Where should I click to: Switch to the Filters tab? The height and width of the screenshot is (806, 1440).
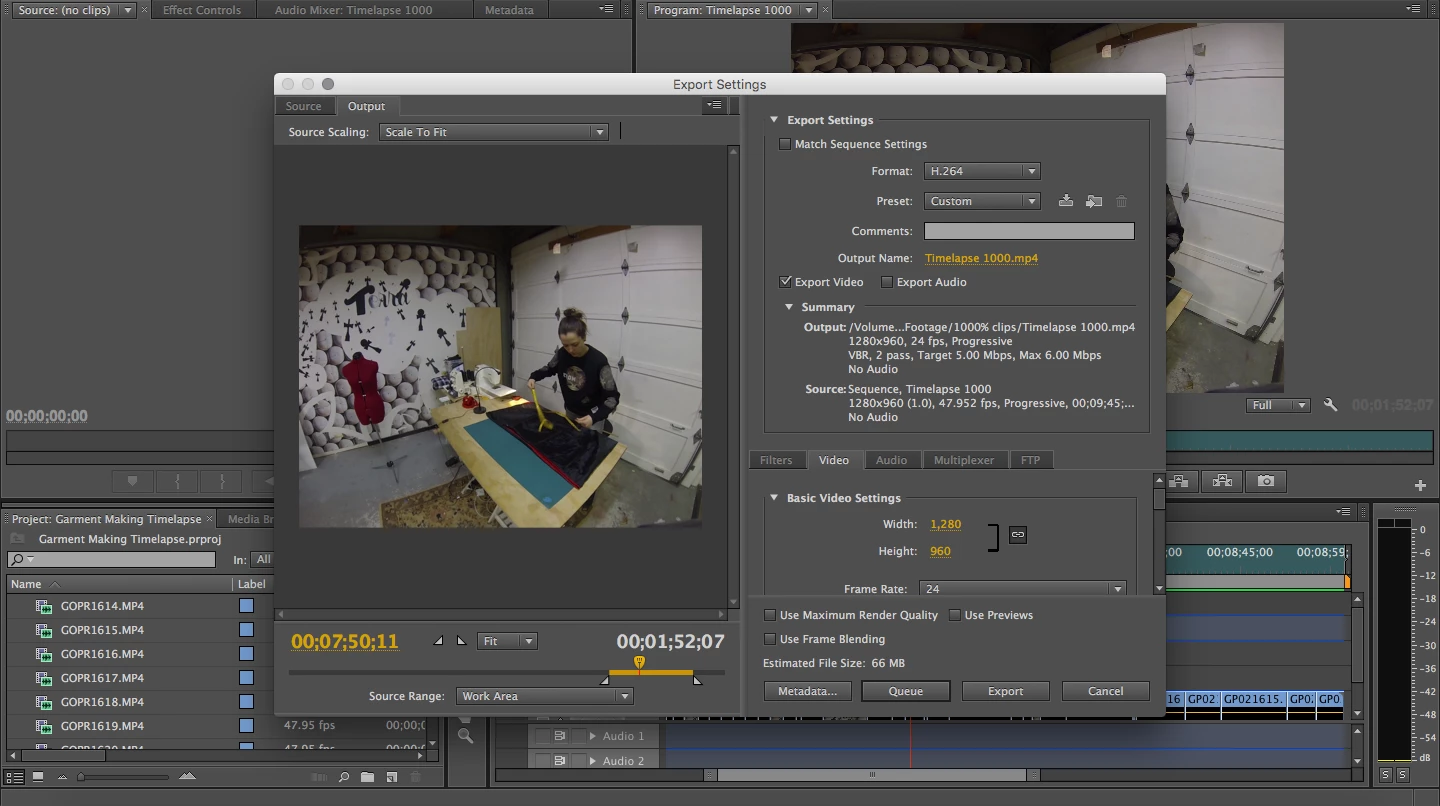coord(776,460)
